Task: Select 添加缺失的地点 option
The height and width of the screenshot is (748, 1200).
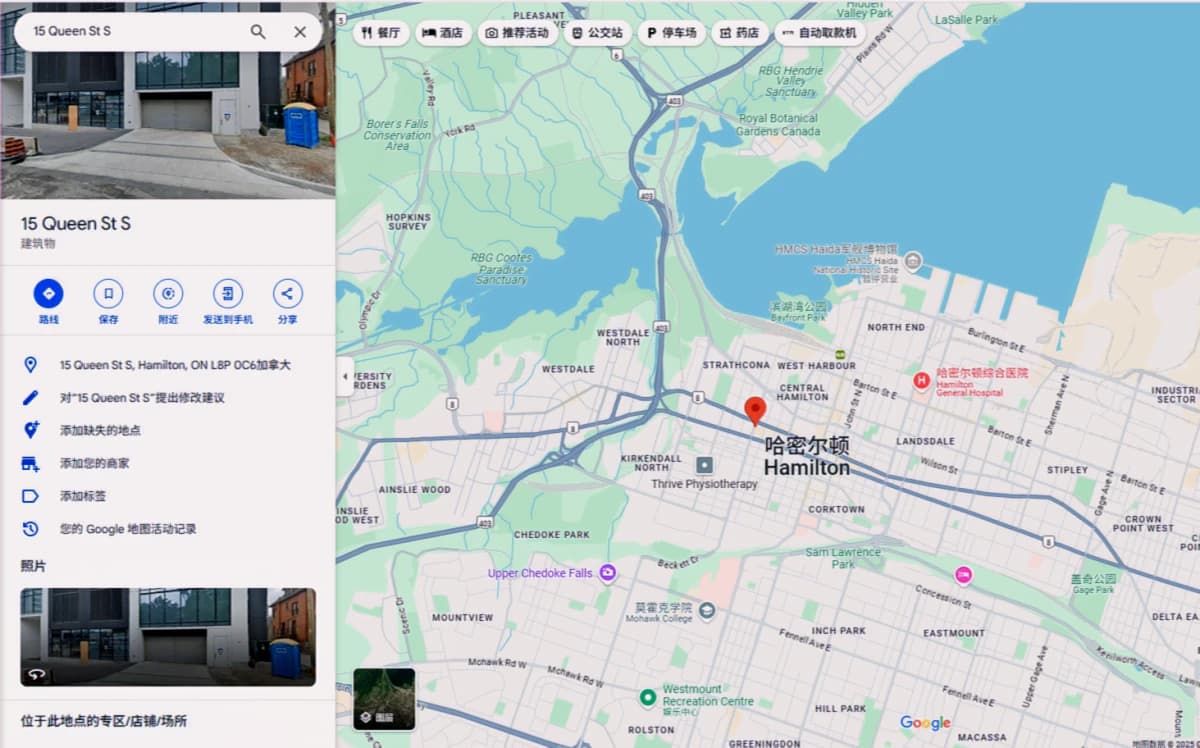Action: pyautogui.click(x=100, y=430)
